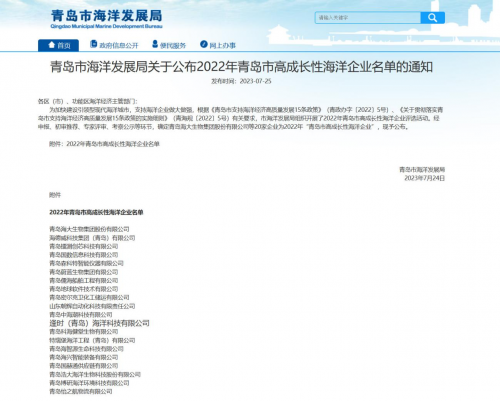Click the round icon beside 网上办事
The width and height of the screenshot is (500, 401).
coord(204,44)
